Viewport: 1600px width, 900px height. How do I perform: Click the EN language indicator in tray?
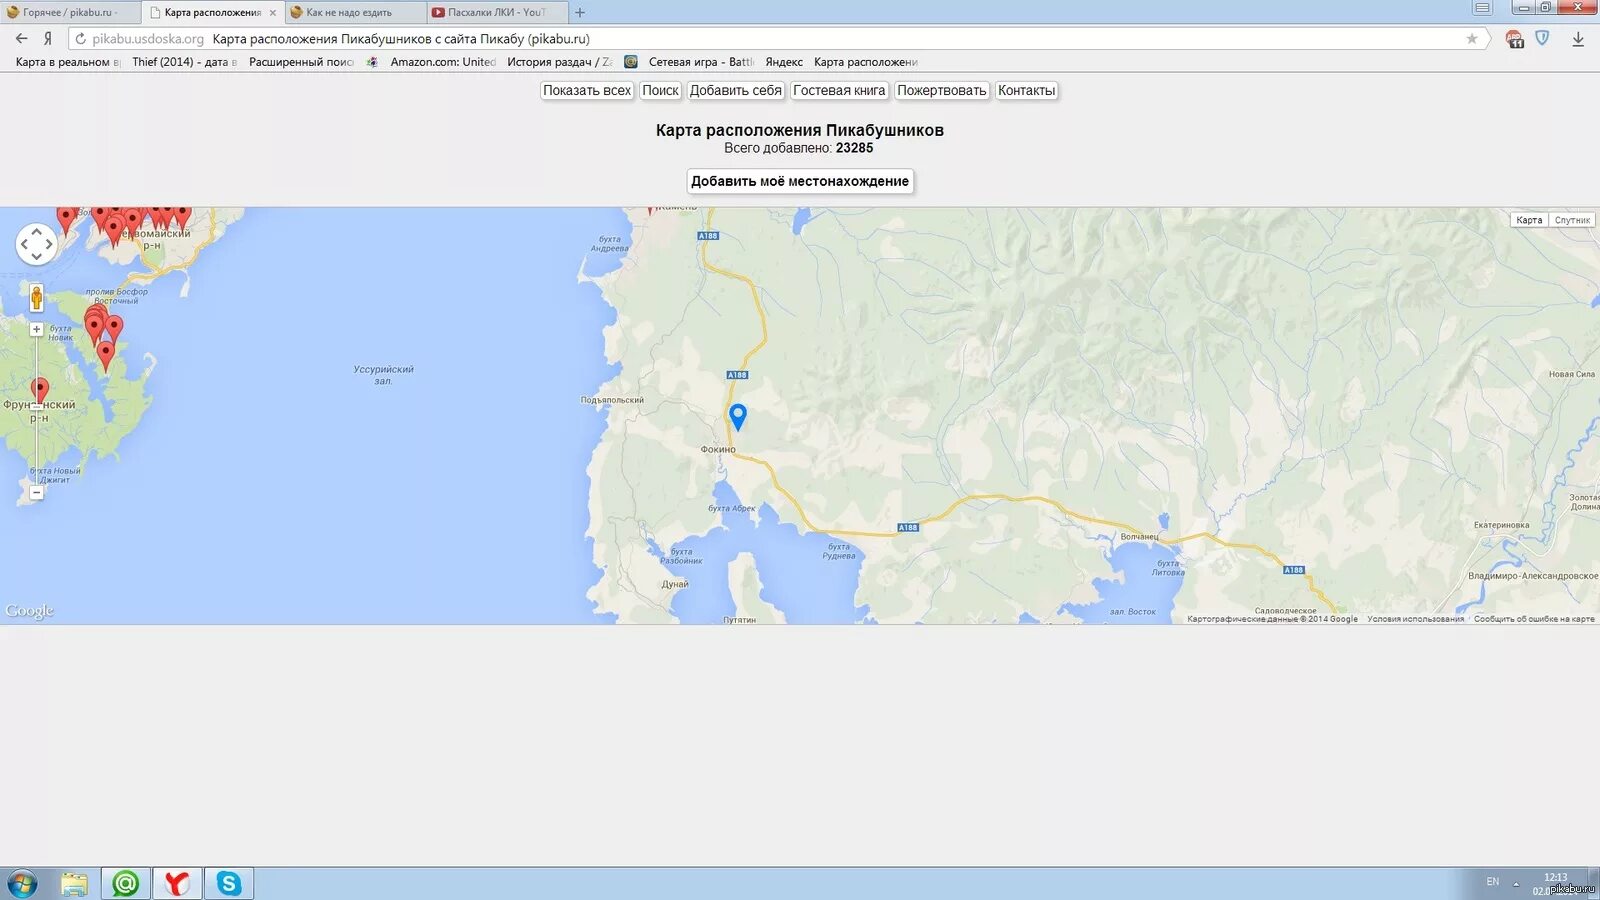(x=1493, y=882)
